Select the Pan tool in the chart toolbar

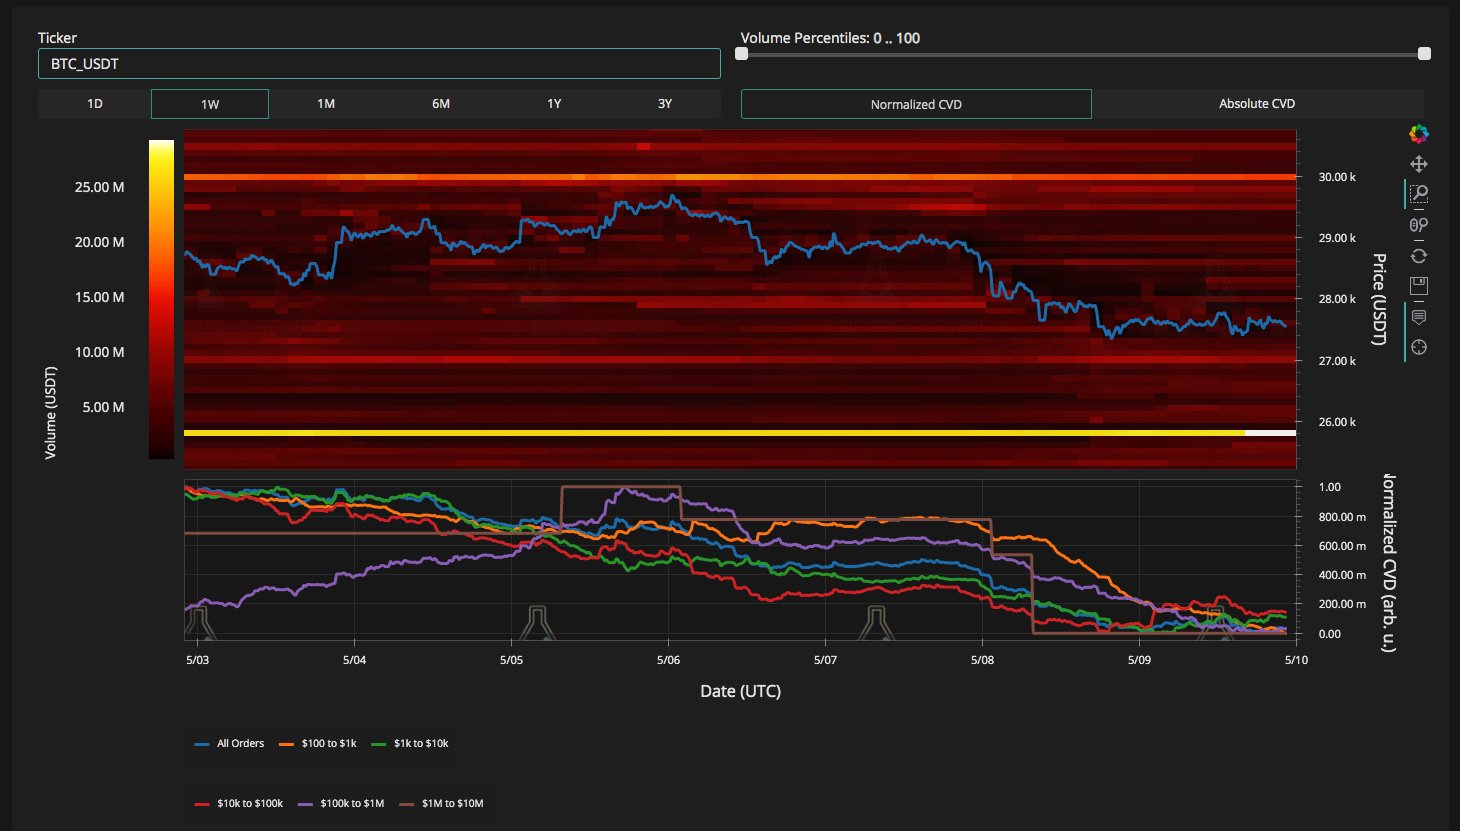1418,164
